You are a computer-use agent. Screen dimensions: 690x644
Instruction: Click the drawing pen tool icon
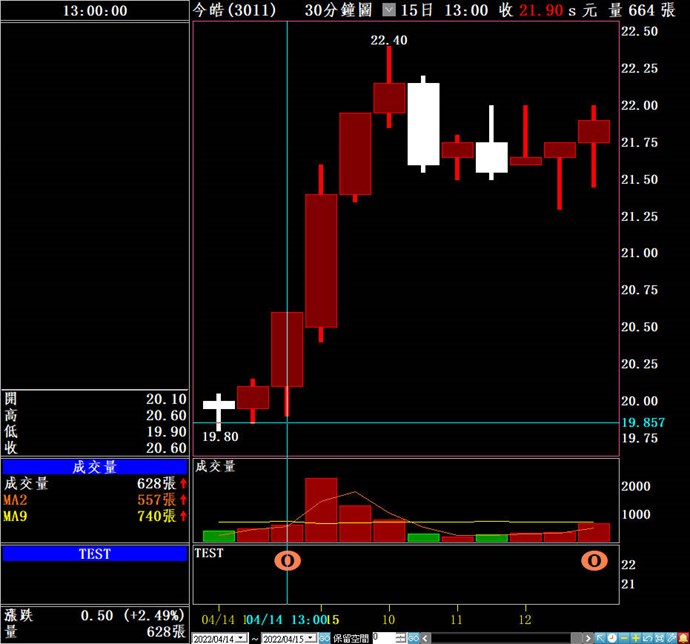670,638
